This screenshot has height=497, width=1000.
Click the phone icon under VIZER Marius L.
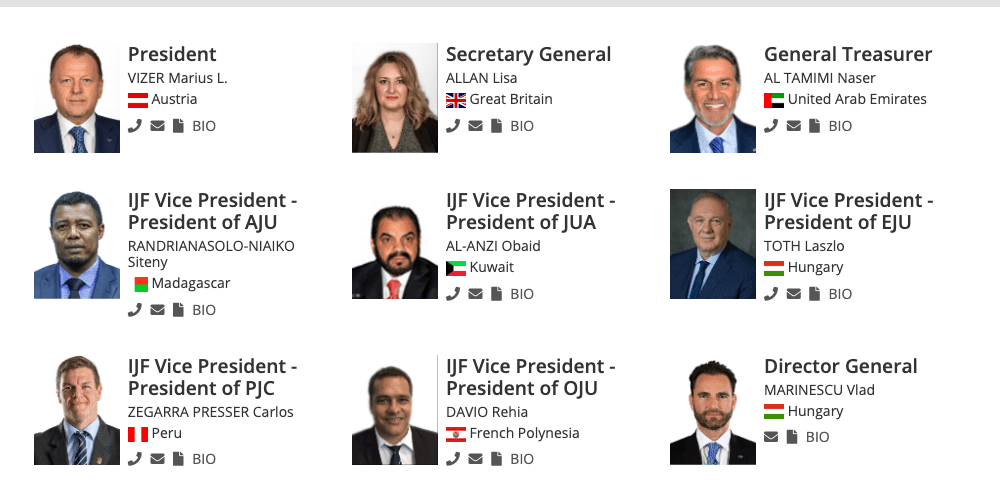(135, 126)
